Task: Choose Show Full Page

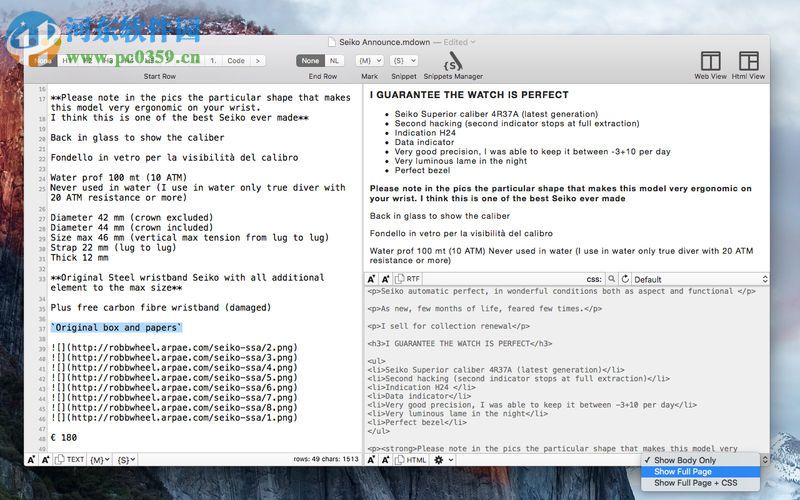Action: 700,471
